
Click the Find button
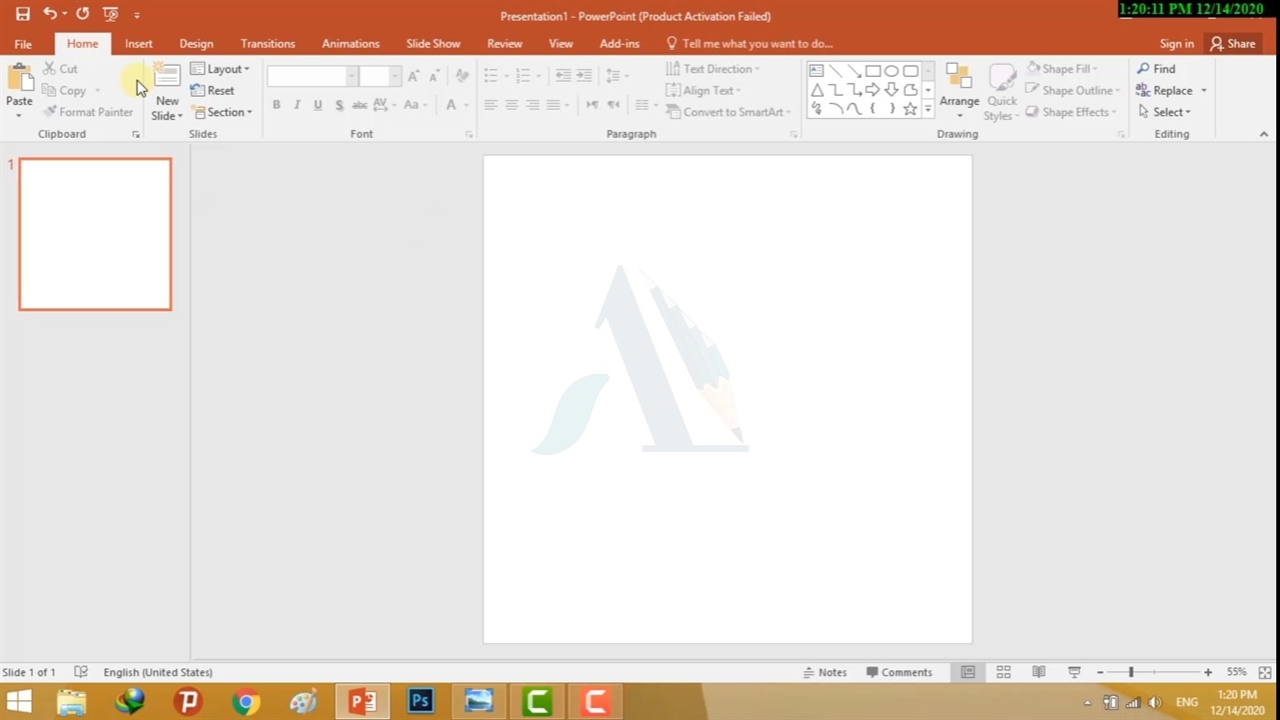coord(1156,69)
